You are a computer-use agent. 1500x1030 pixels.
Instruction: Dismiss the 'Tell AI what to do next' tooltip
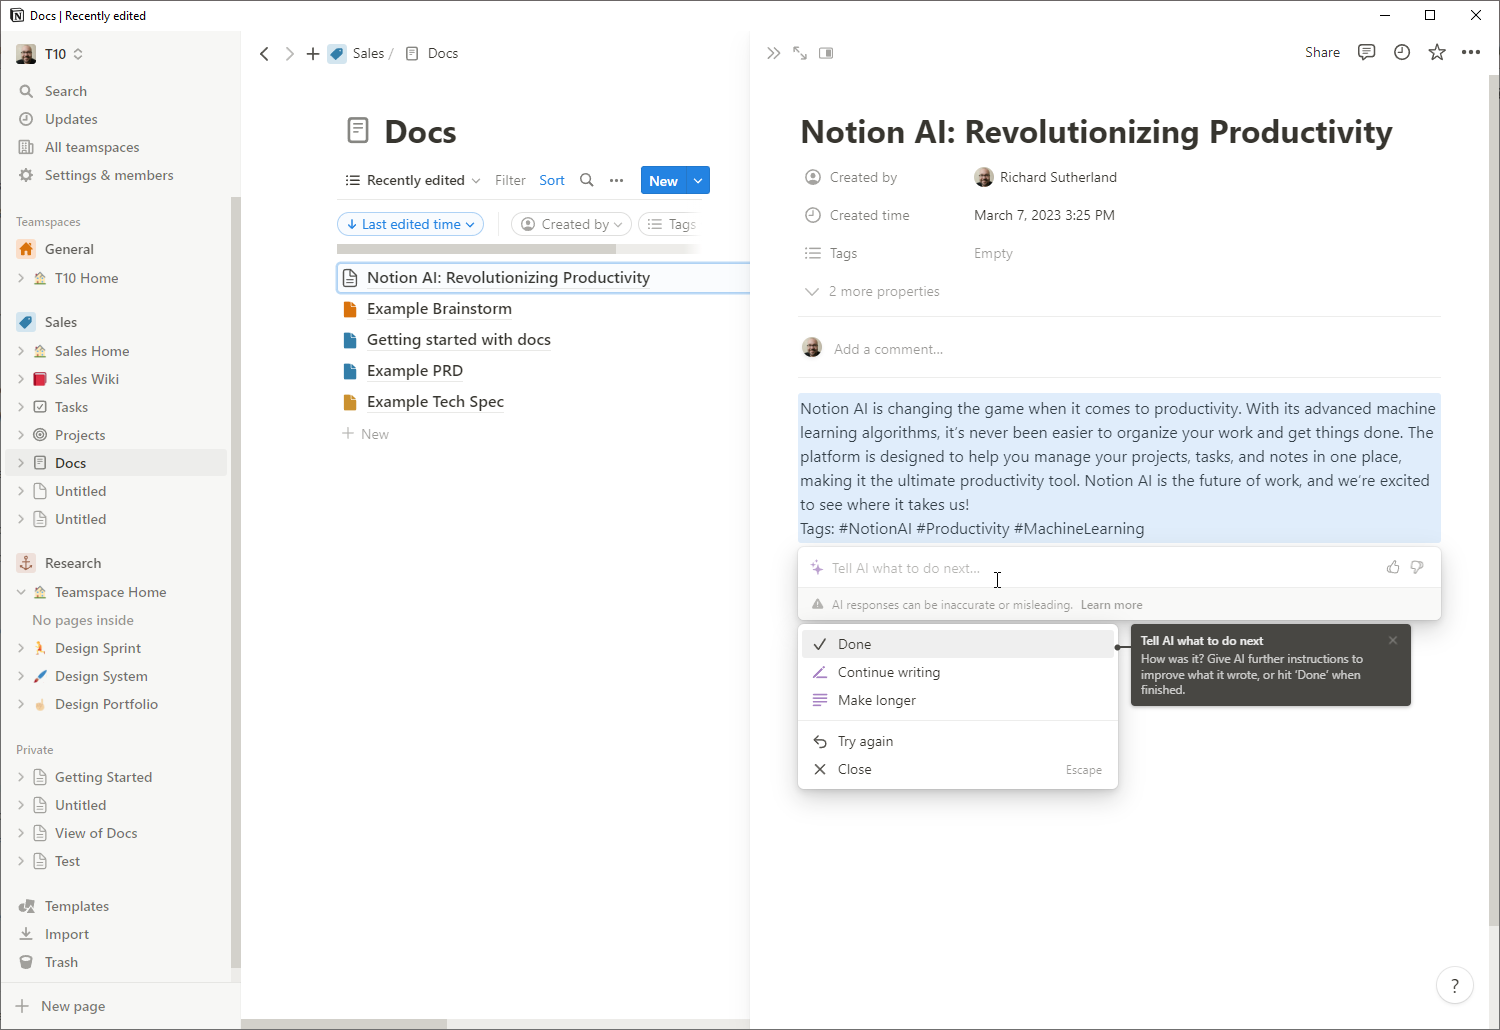(x=1393, y=640)
